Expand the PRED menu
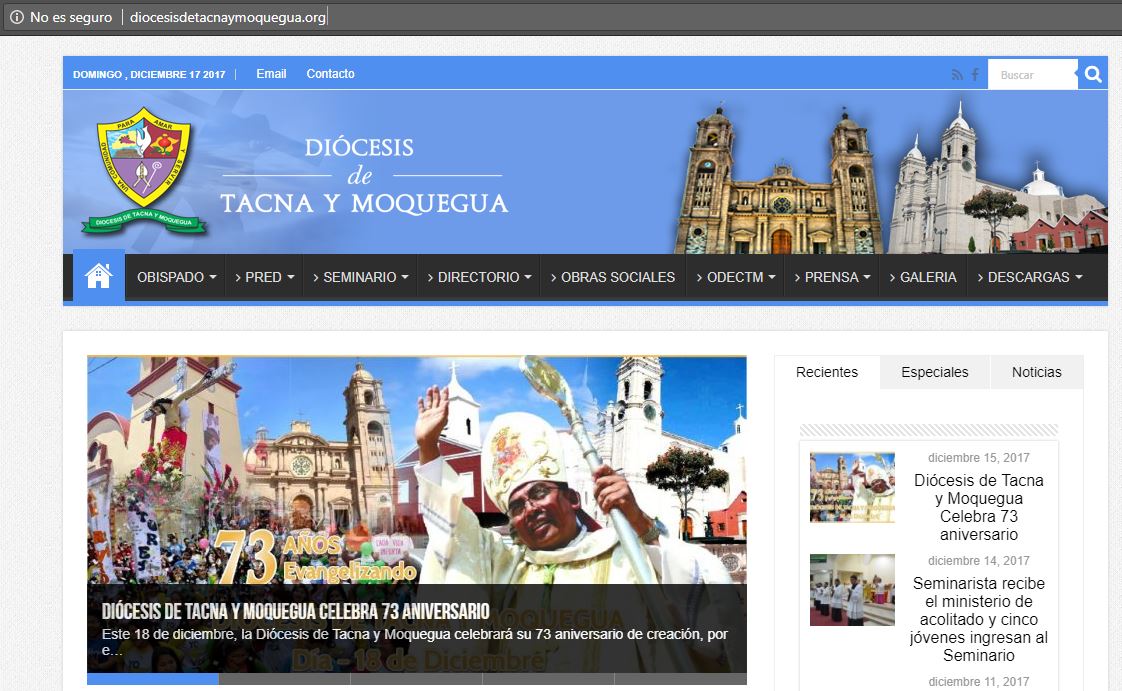This screenshot has width=1122, height=691. tap(264, 277)
